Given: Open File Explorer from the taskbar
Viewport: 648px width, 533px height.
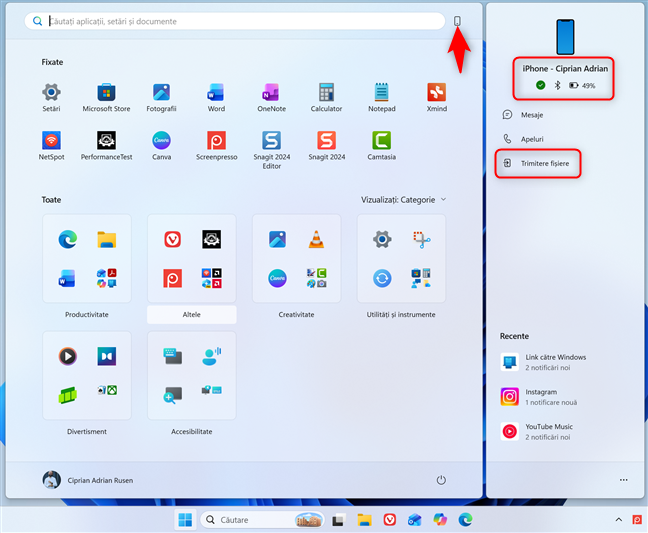Looking at the screenshot, I should click(x=364, y=520).
